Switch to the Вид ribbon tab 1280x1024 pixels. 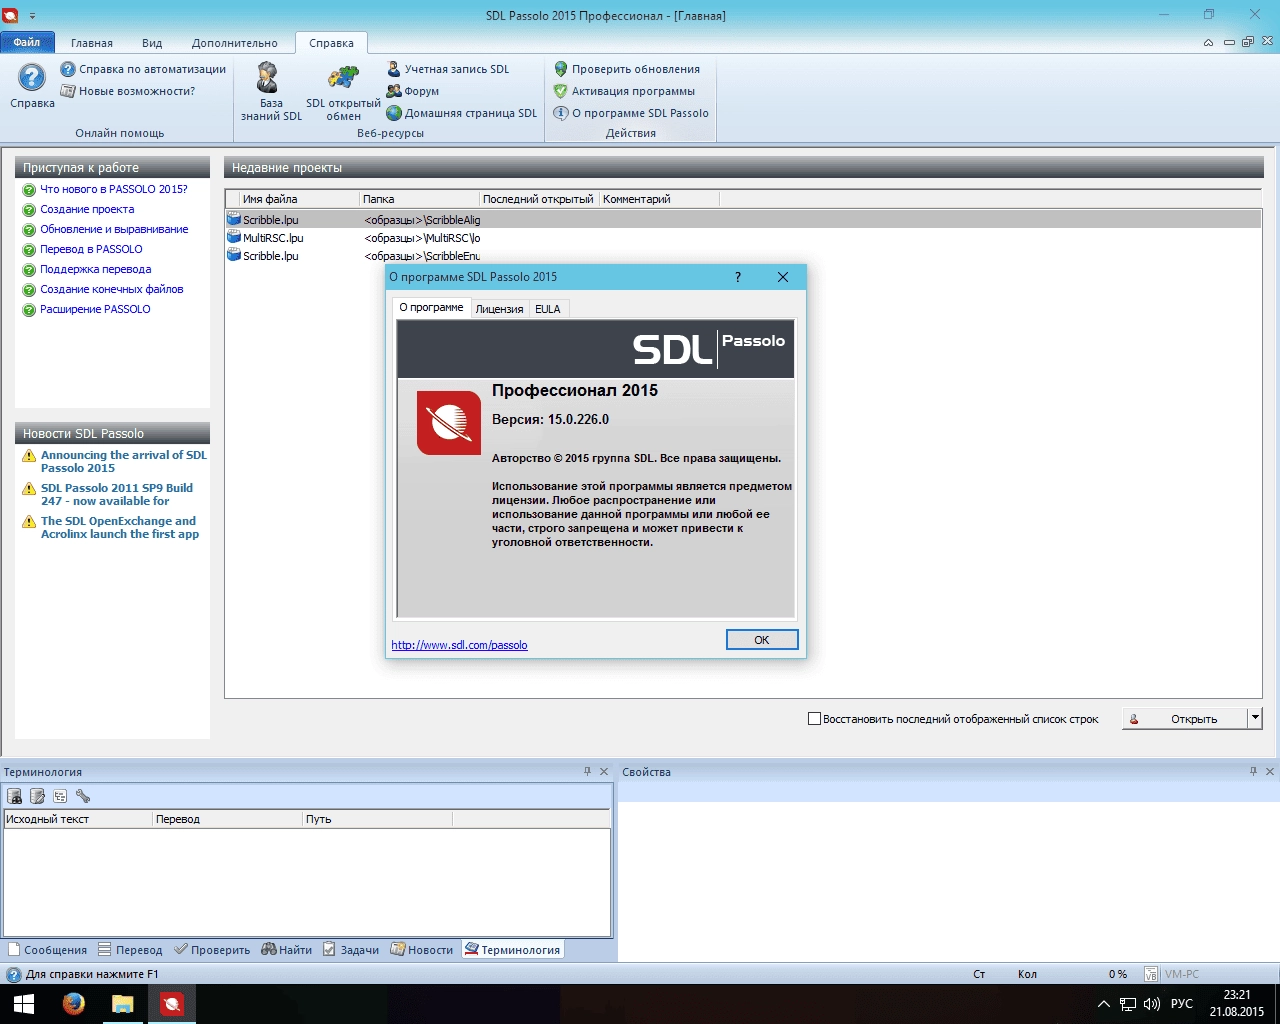click(x=152, y=43)
